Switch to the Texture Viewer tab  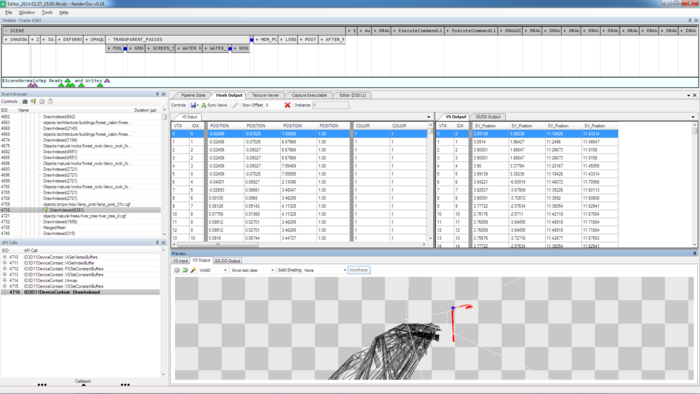click(x=265, y=95)
